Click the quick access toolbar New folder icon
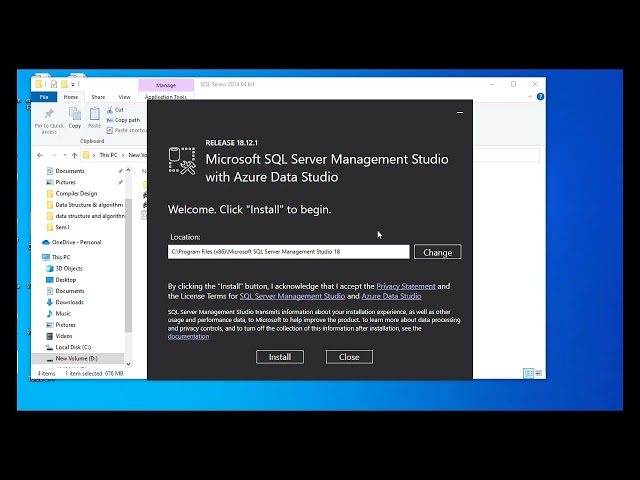This screenshot has height=480, width=640. tap(64, 84)
